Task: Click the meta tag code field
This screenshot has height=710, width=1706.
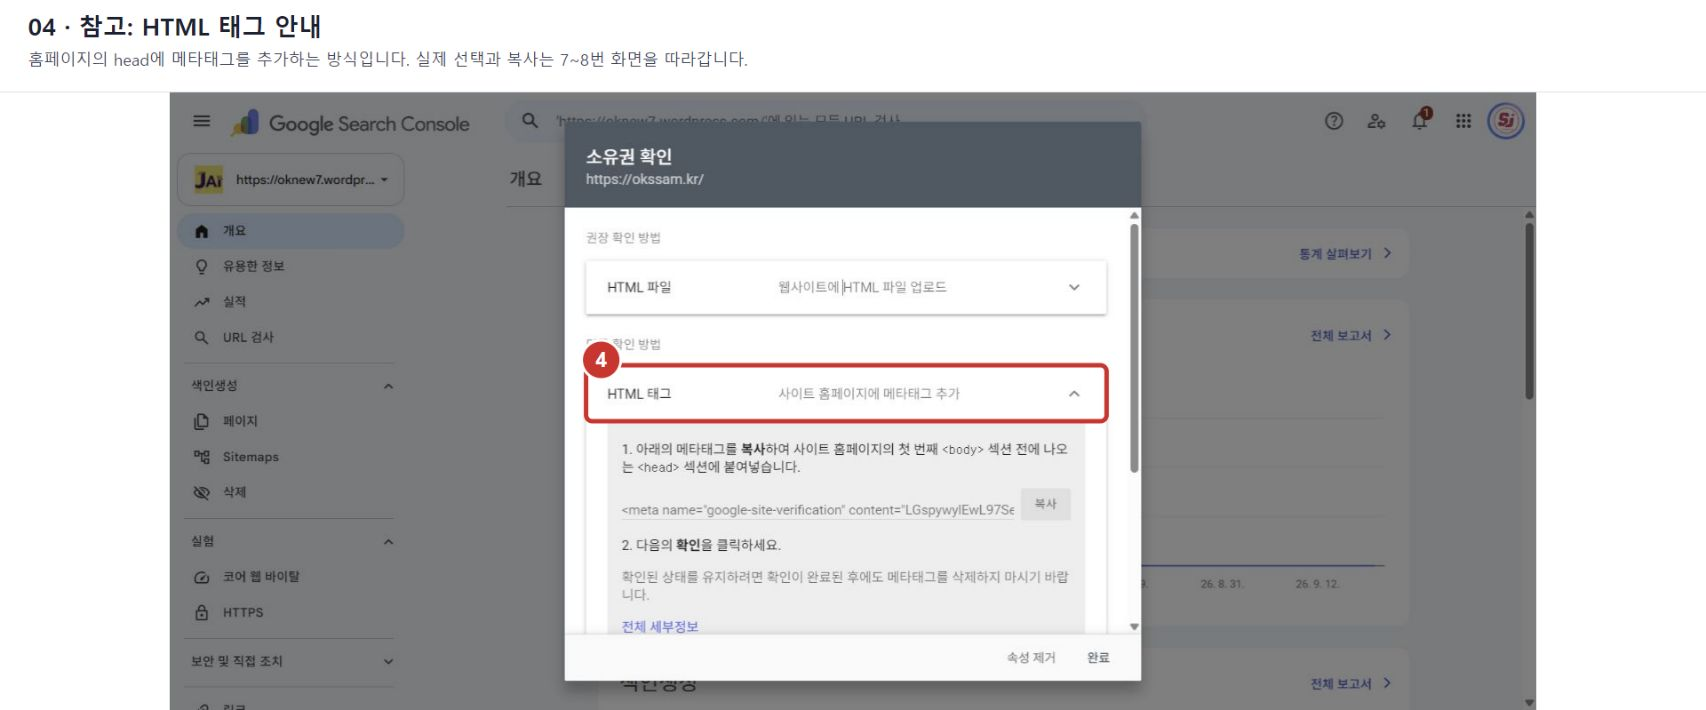Action: pyautogui.click(x=817, y=510)
